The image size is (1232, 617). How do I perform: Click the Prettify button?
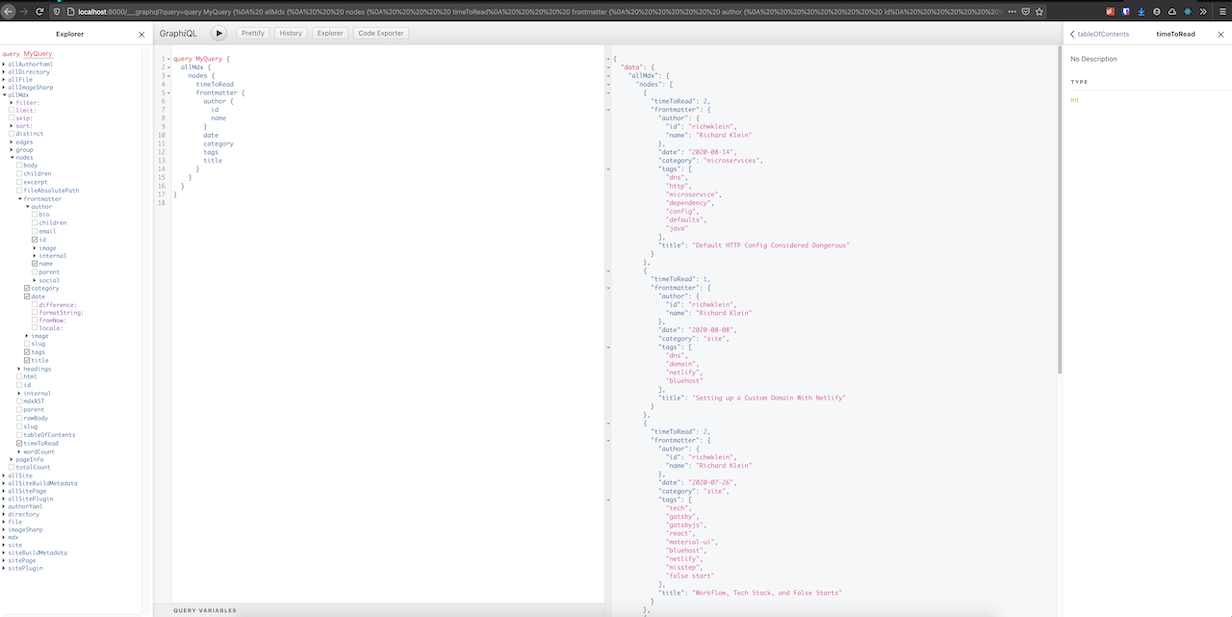[252, 33]
